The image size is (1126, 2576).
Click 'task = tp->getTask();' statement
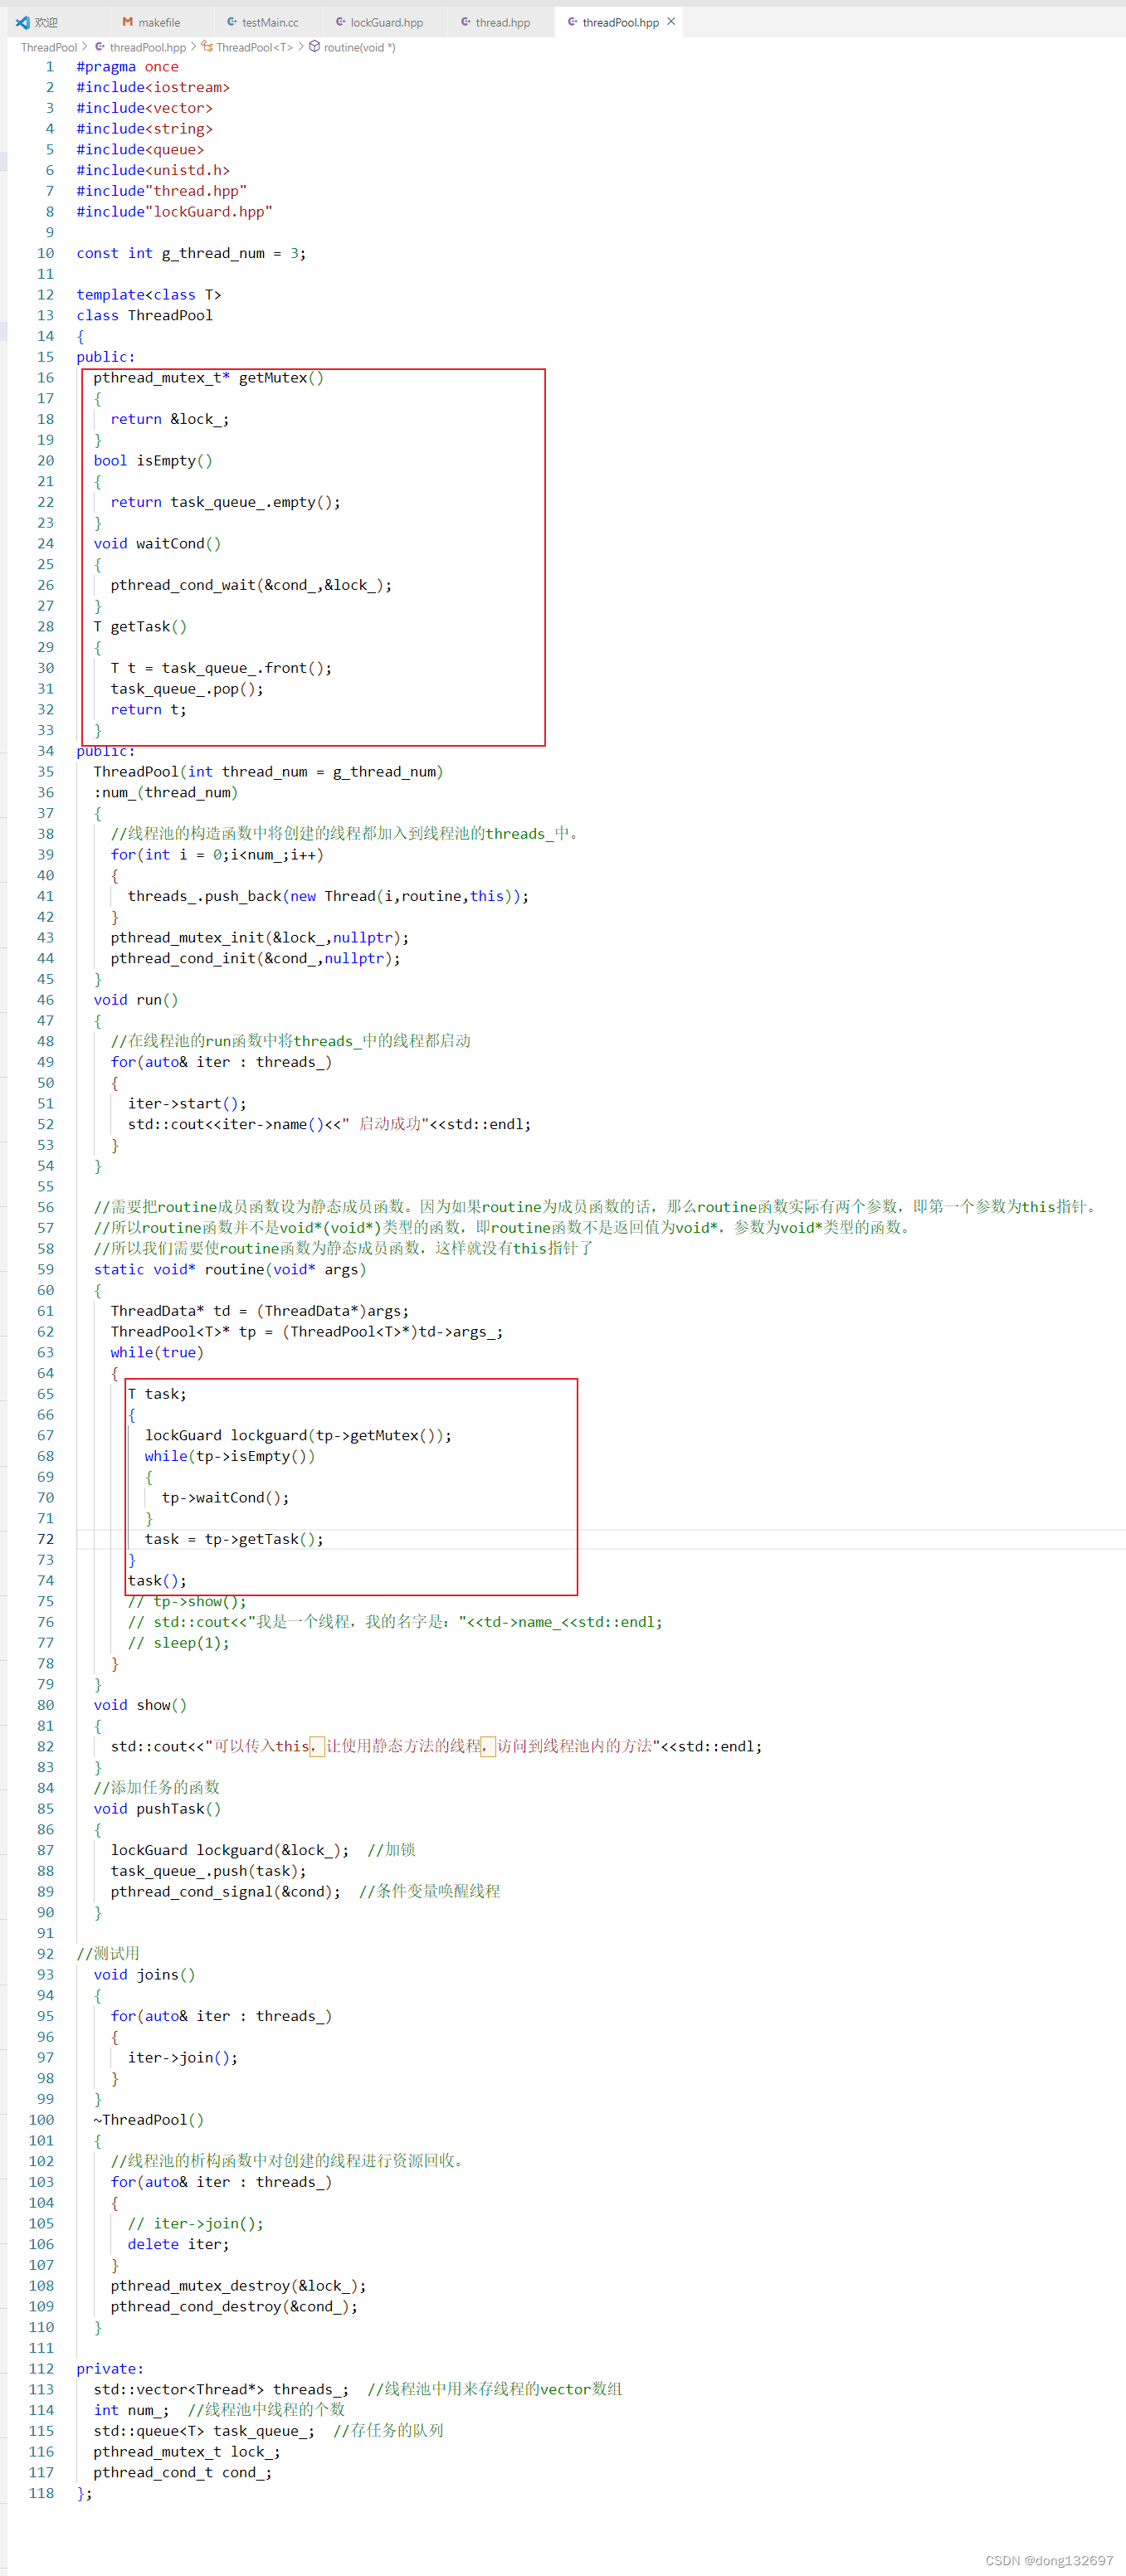[x=234, y=1540]
